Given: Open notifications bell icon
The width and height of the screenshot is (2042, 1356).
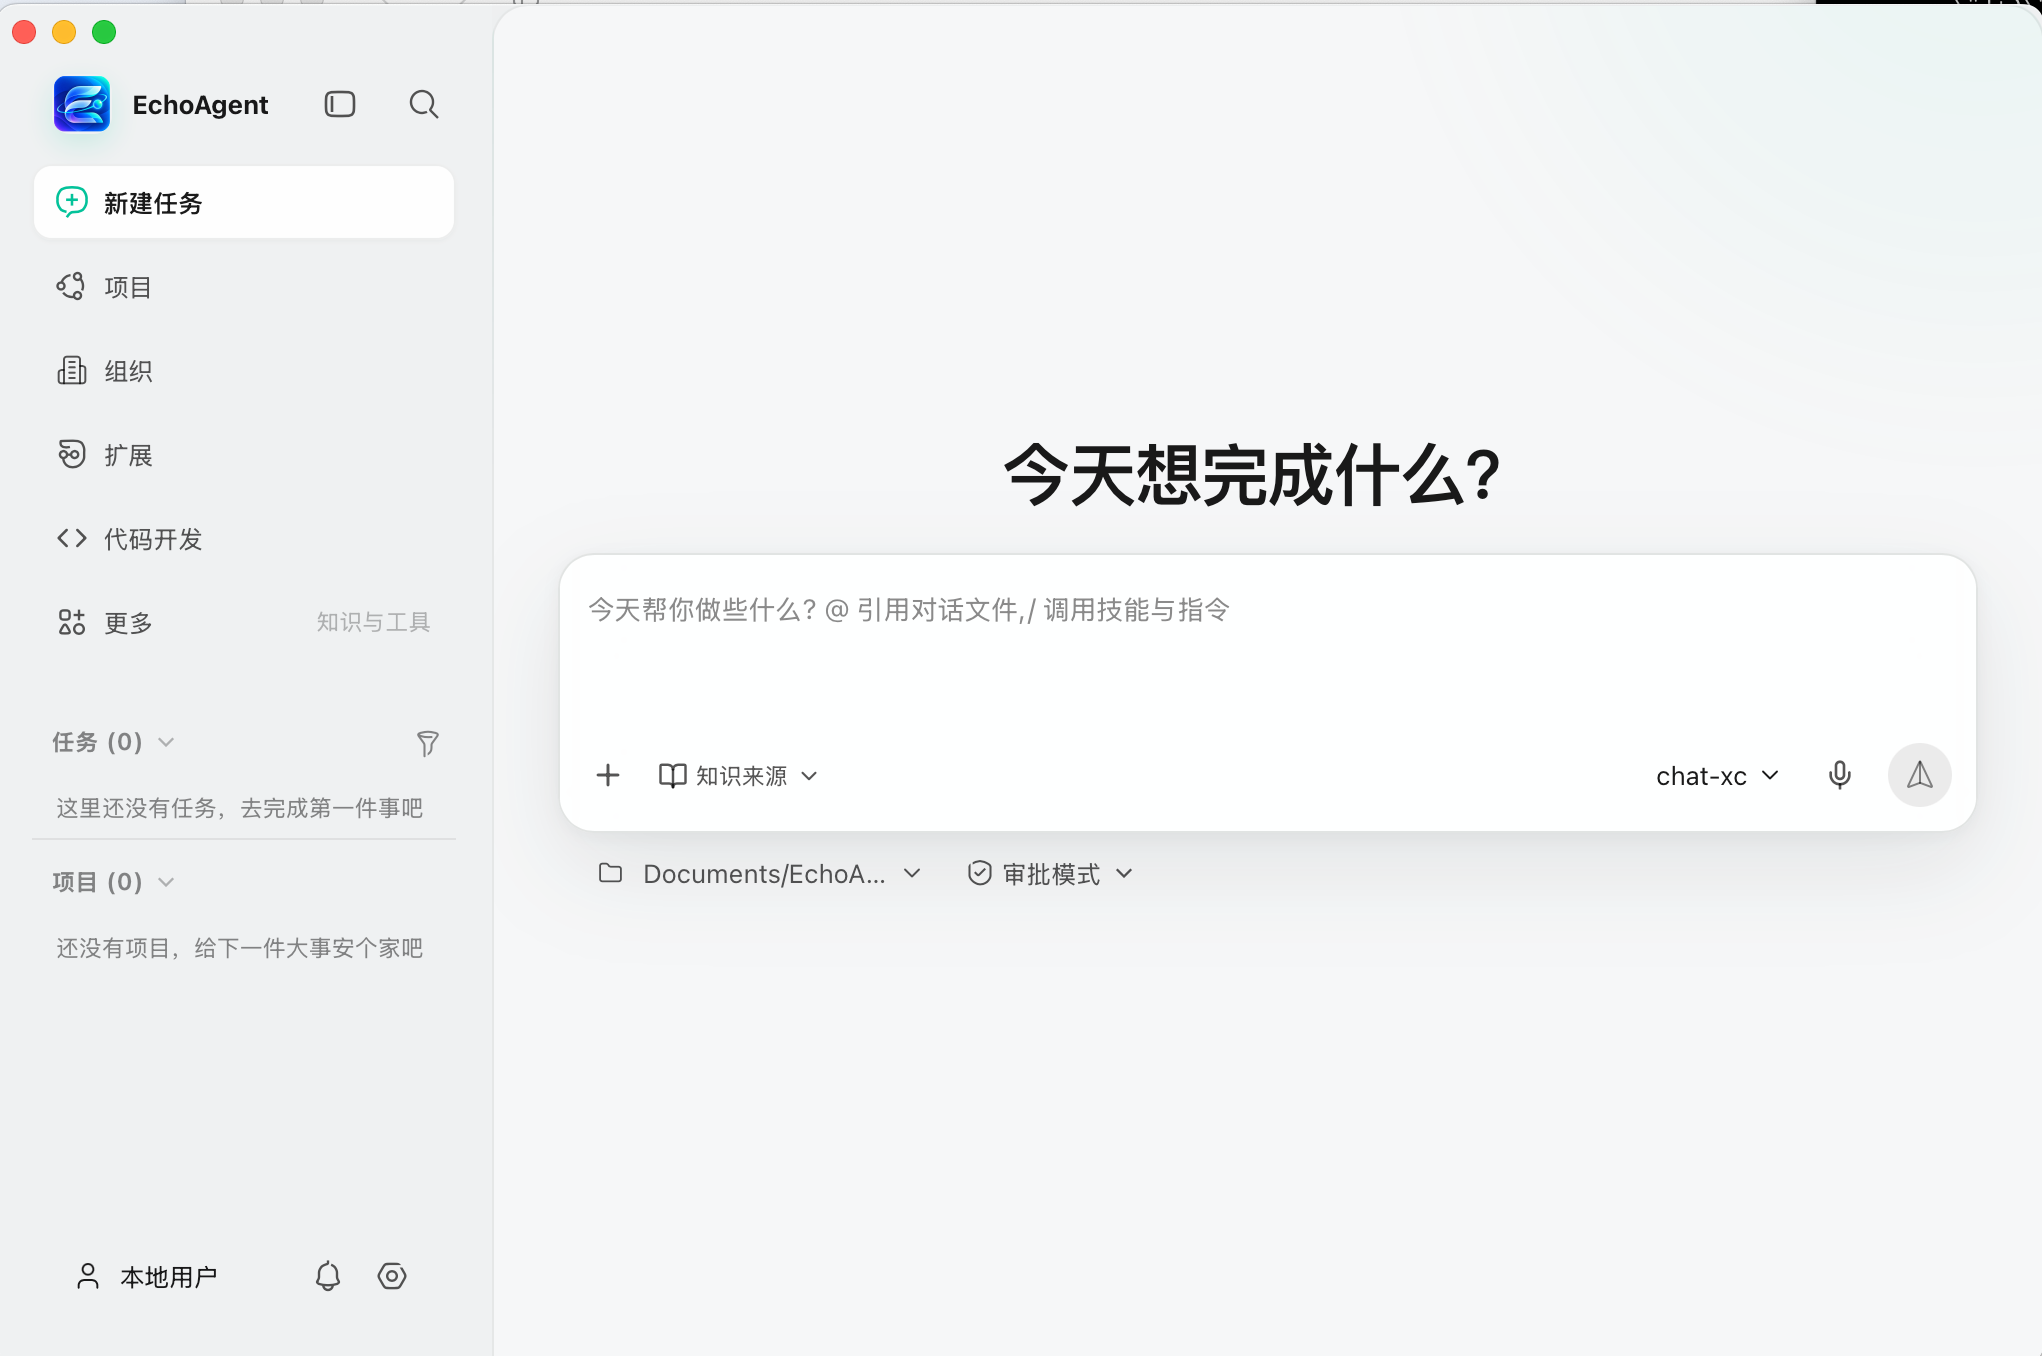Looking at the screenshot, I should [328, 1276].
